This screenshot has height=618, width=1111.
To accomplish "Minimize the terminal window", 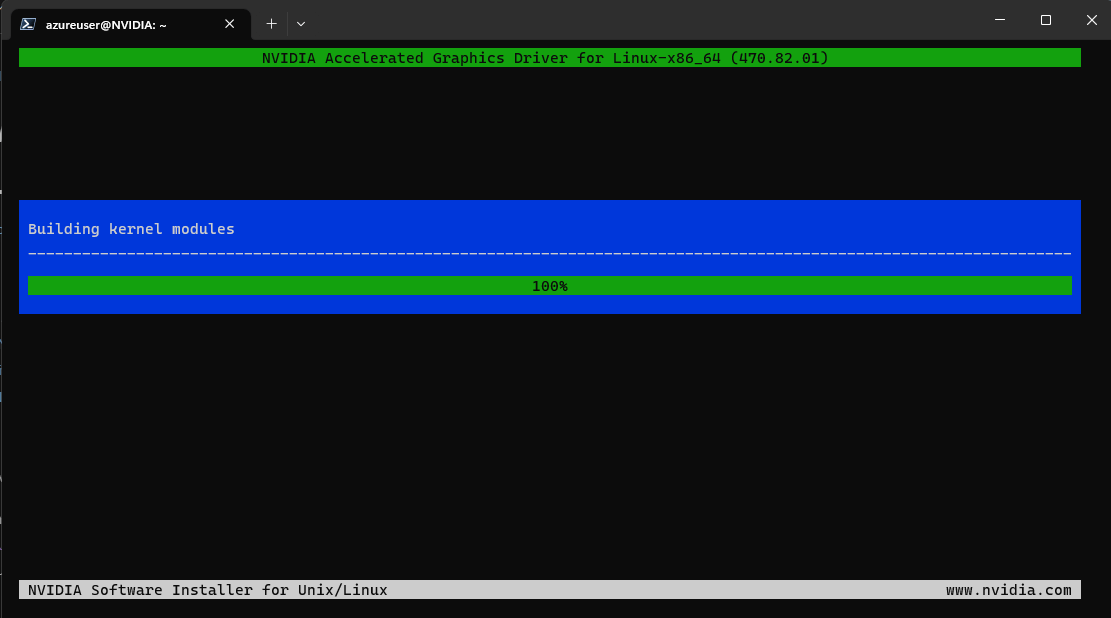I will pos(1000,20).
